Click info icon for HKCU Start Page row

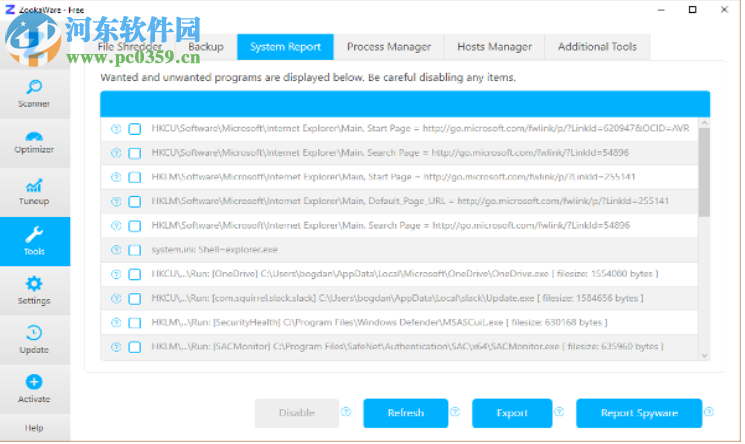pyautogui.click(x=116, y=129)
